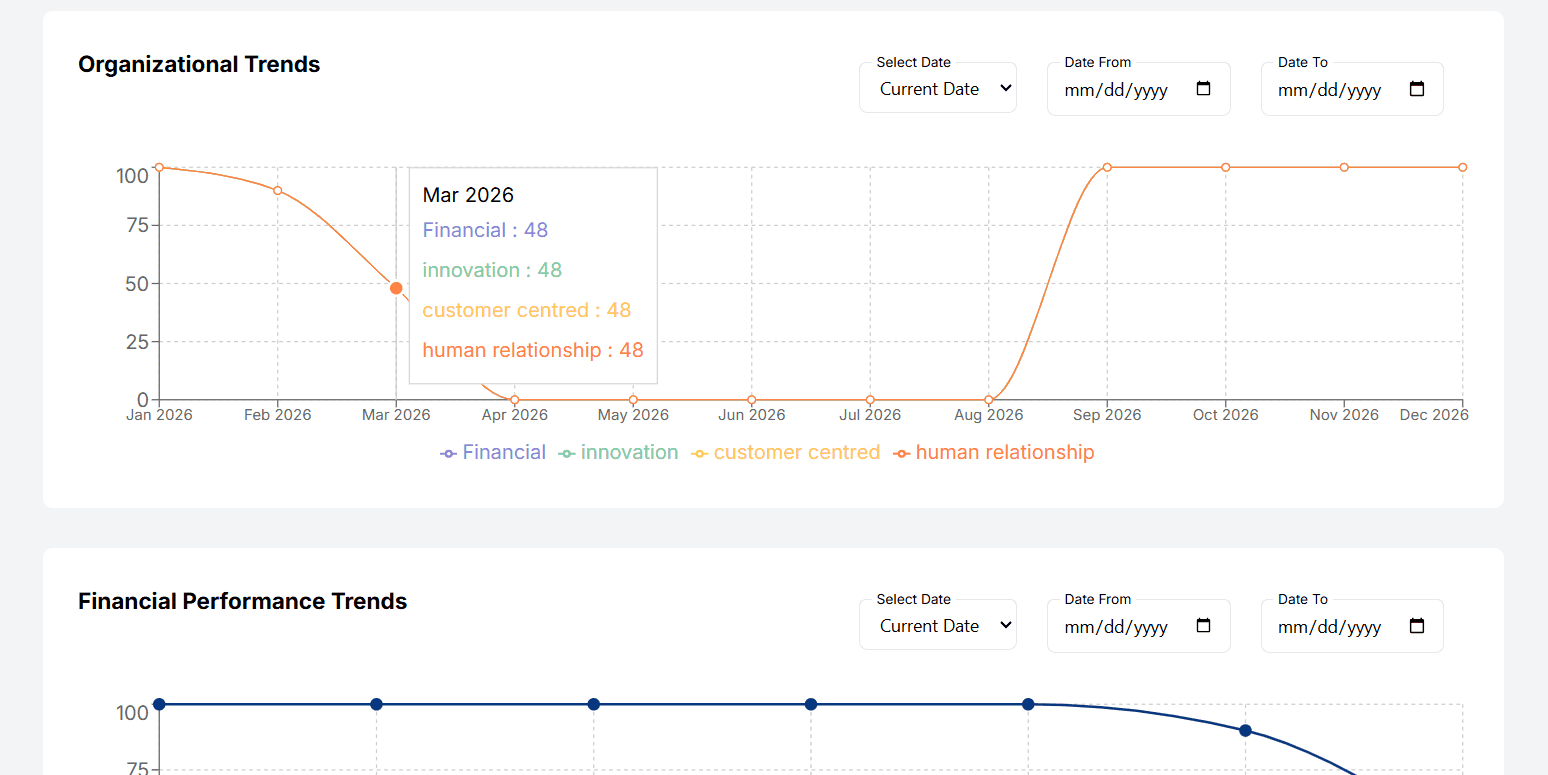The image size is (1548, 775).
Task: Toggle the innovation series in the legend
Action: pos(617,452)
